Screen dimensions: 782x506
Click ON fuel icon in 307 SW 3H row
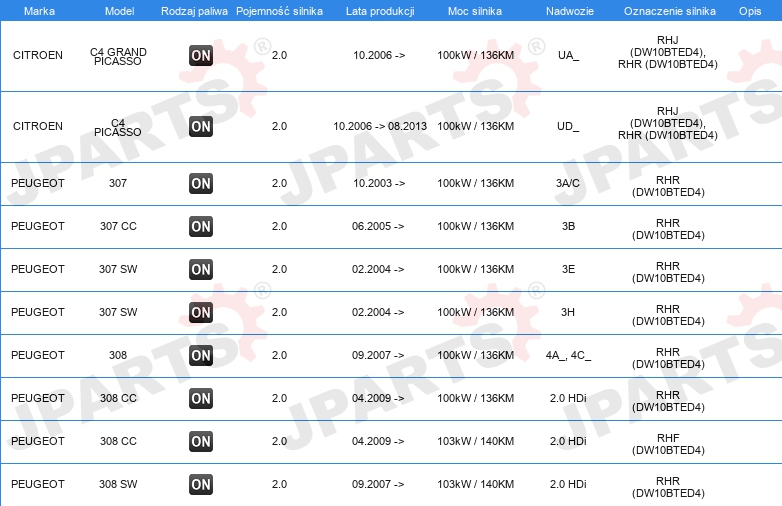pos(201,312)
